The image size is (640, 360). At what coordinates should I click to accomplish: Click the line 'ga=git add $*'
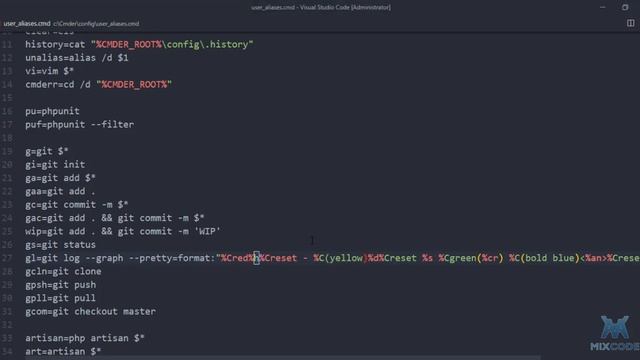(60, 178)
